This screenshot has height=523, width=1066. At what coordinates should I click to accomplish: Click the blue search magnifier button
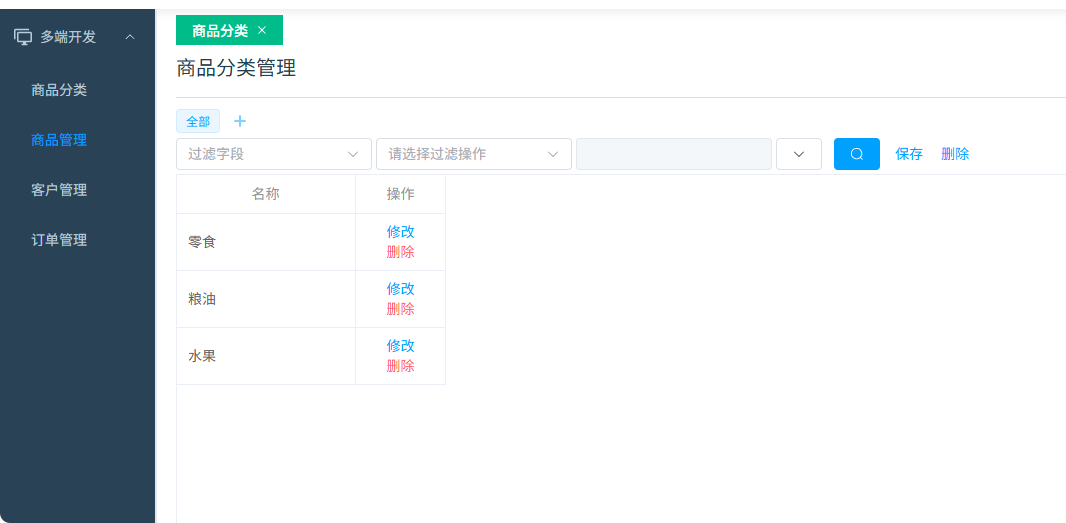(x=856, y=154)
